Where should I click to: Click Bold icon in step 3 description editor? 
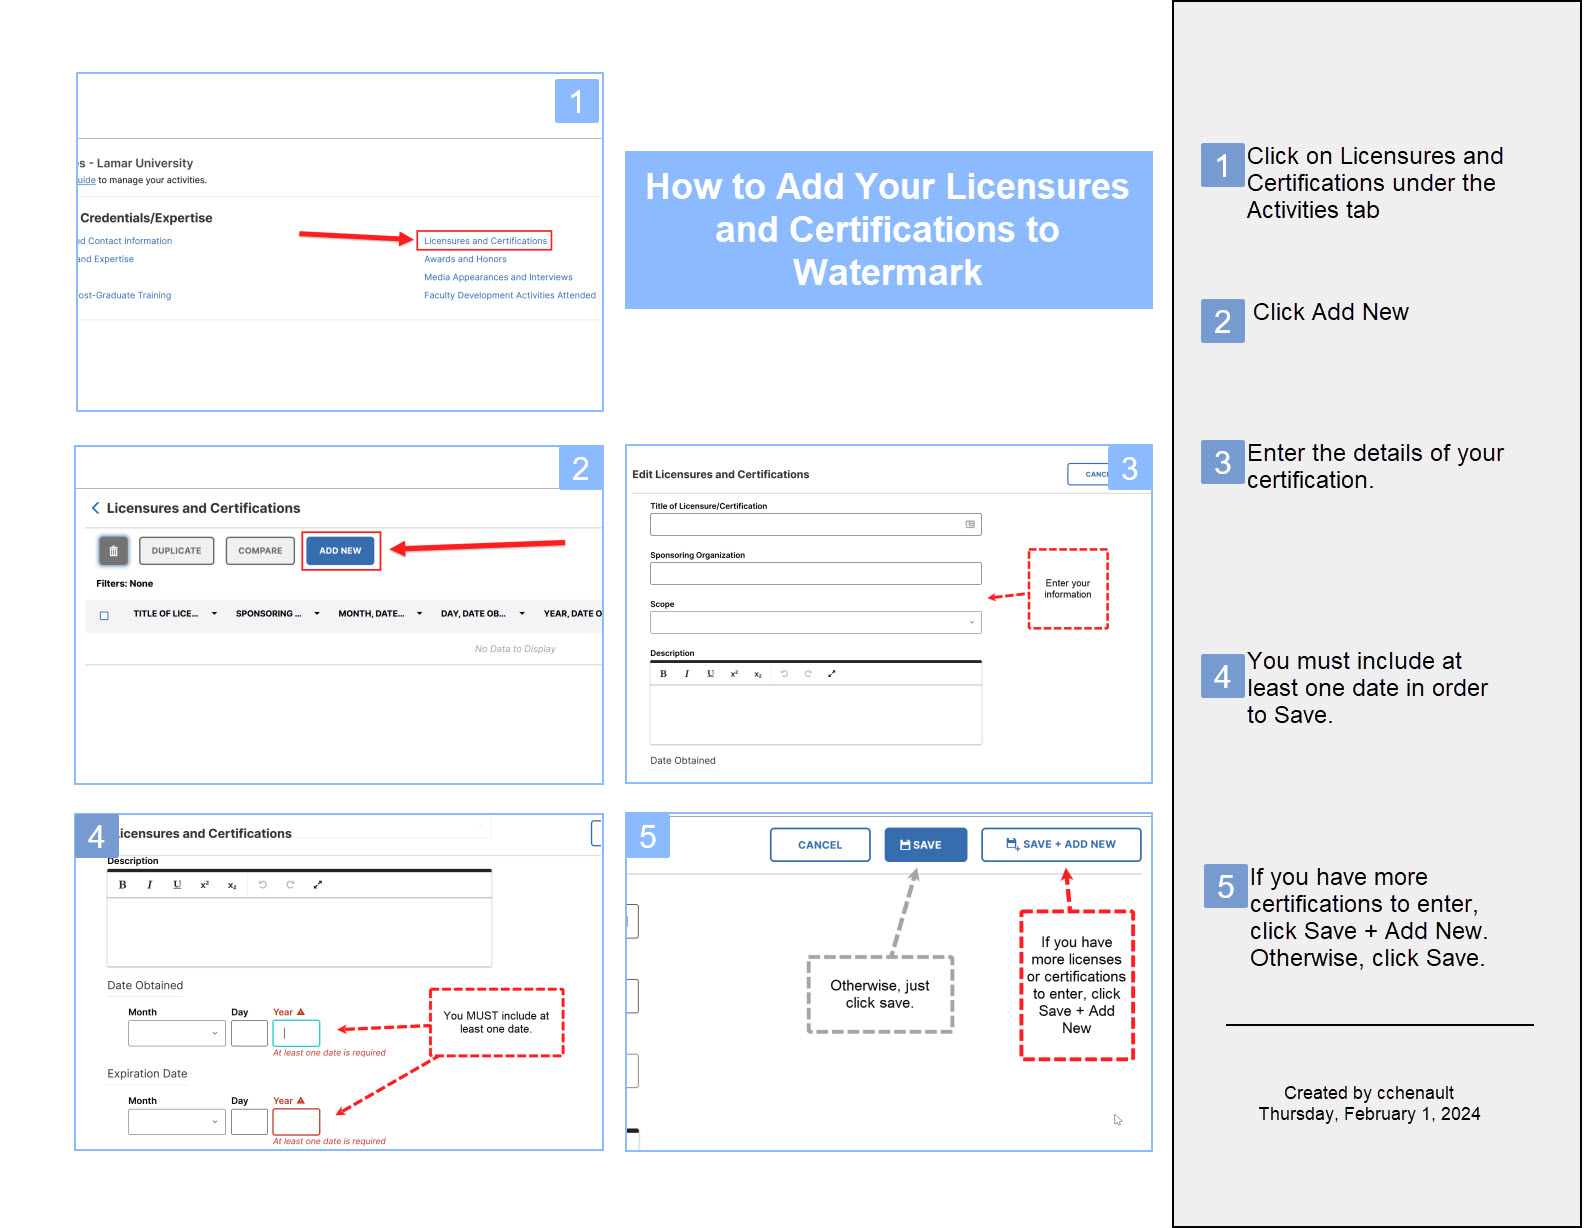[663, 674]
